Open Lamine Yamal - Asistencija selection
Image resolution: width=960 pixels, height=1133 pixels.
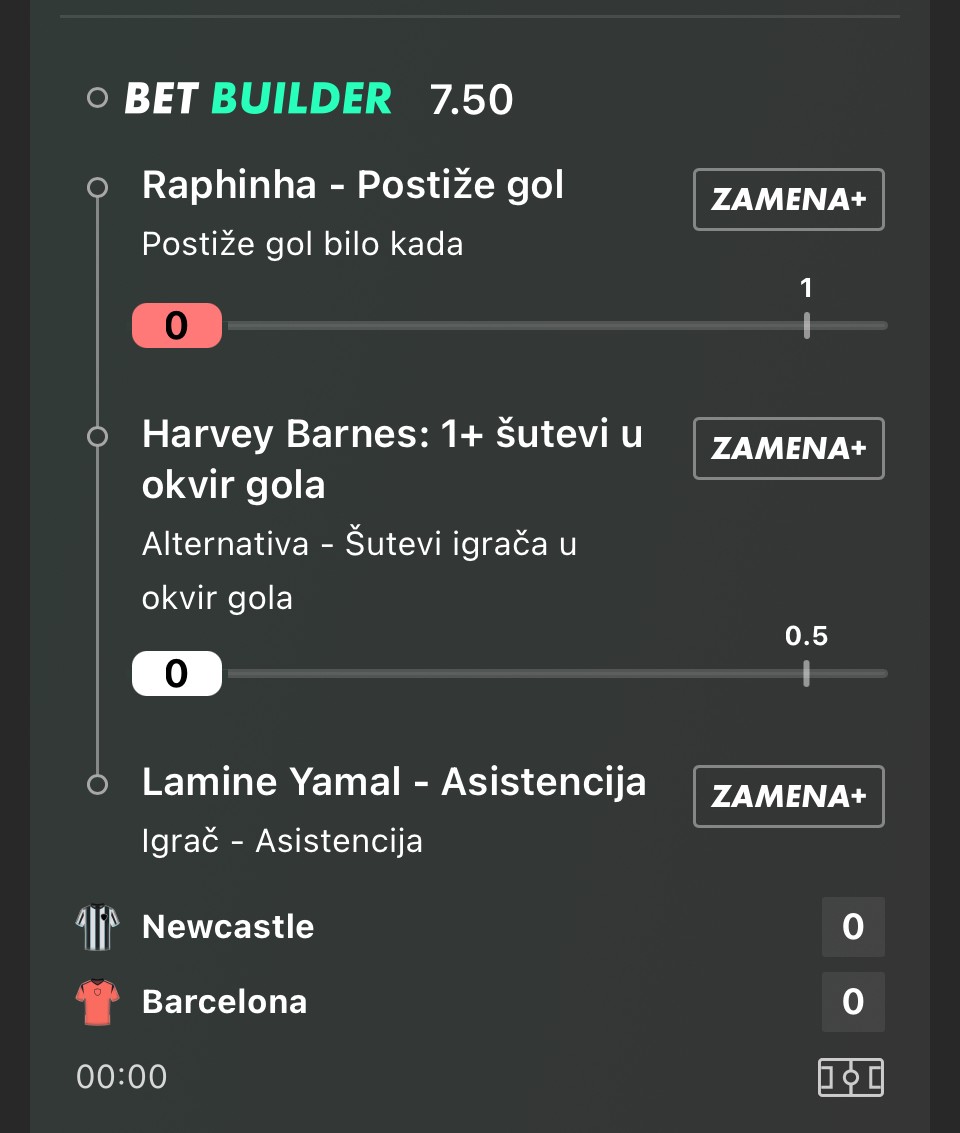pos(394,782)
